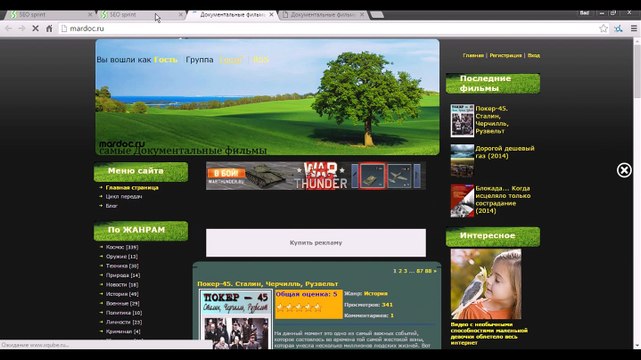
Task: Click the mardoc.ru address bar
Action: click(327, 29)
